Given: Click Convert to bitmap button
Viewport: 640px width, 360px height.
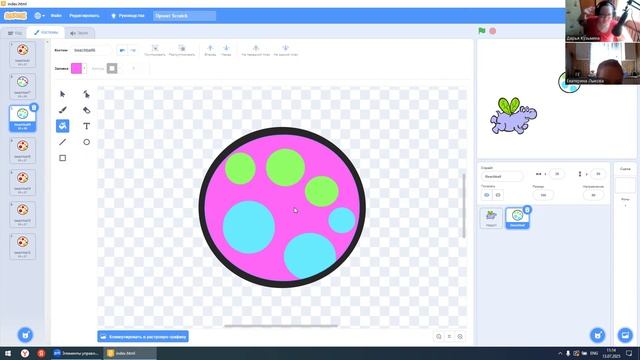Looking at the screenshot, I should tap(143, 337).
